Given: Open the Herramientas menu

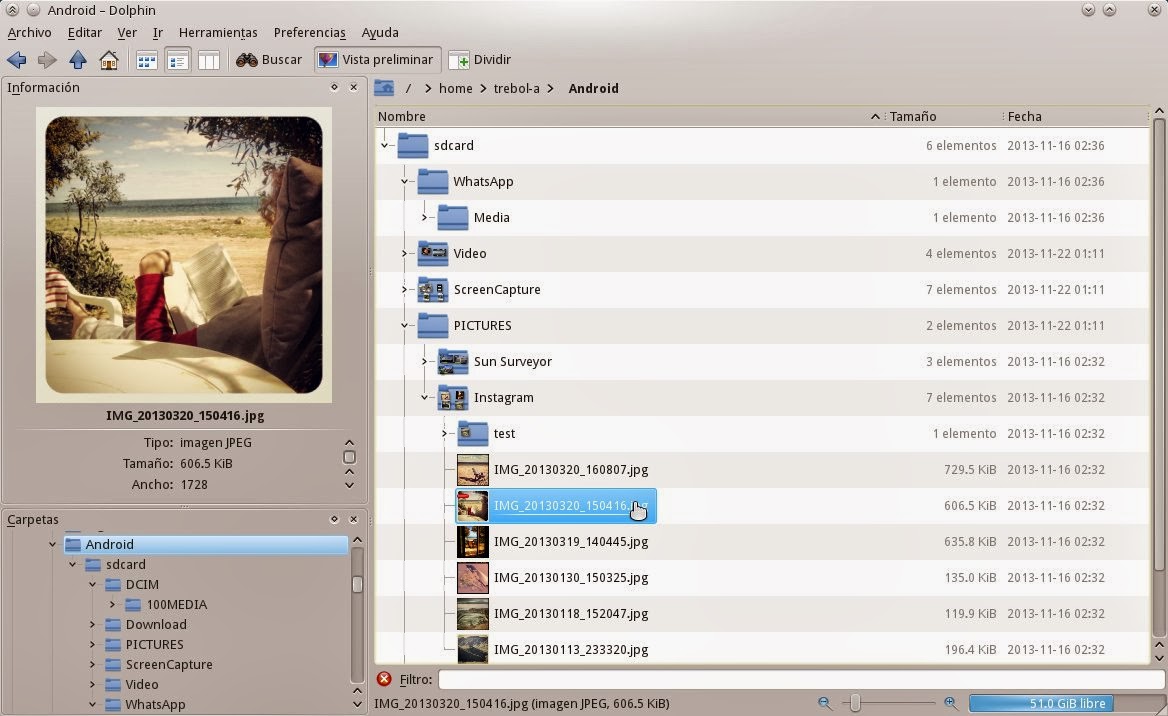Looking at the screenshot, I should 218,33.
